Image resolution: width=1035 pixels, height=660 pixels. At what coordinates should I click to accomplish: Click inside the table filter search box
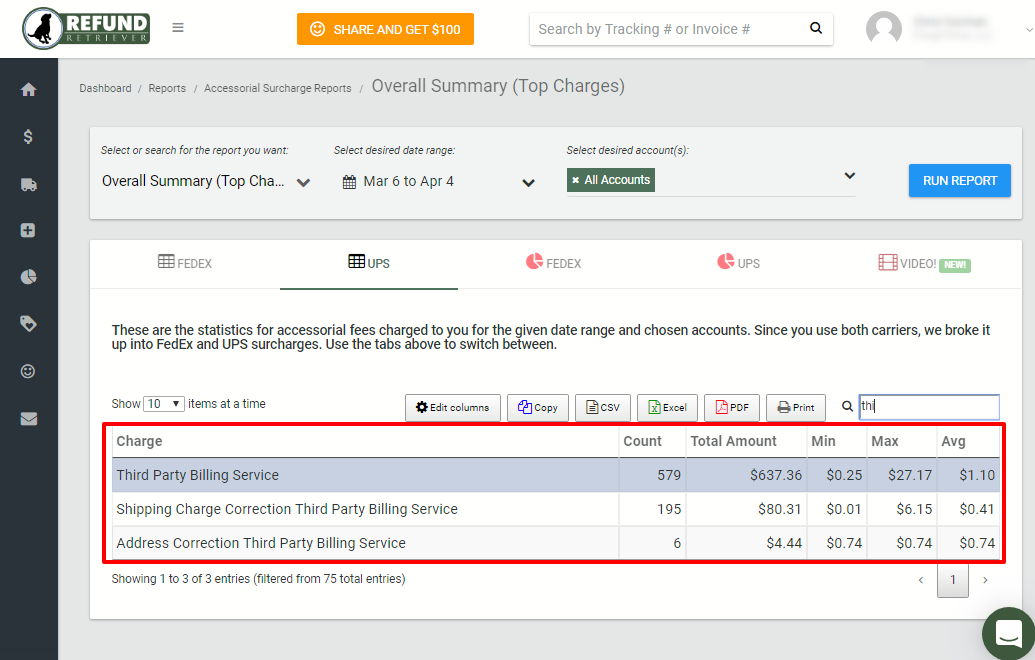click(928, 406)
